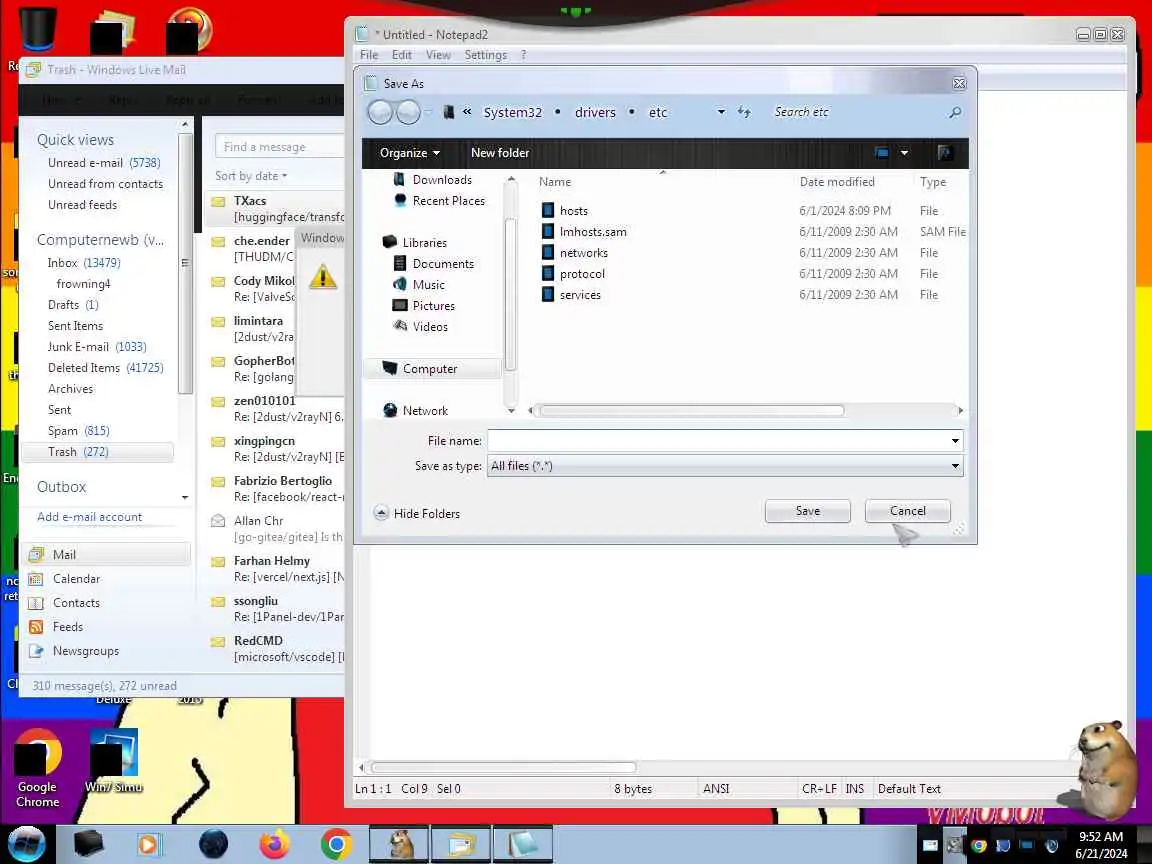Open the View menu in Notepad2
Screen dimensions: 1152x864
tap(438, 55)
